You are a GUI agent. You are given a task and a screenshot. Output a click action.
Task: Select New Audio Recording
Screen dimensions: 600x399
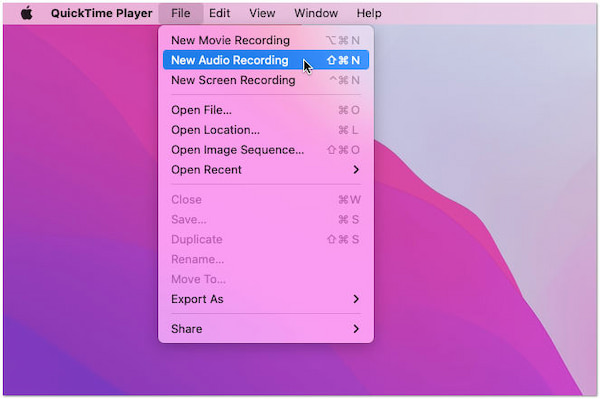tap(266, 60)
